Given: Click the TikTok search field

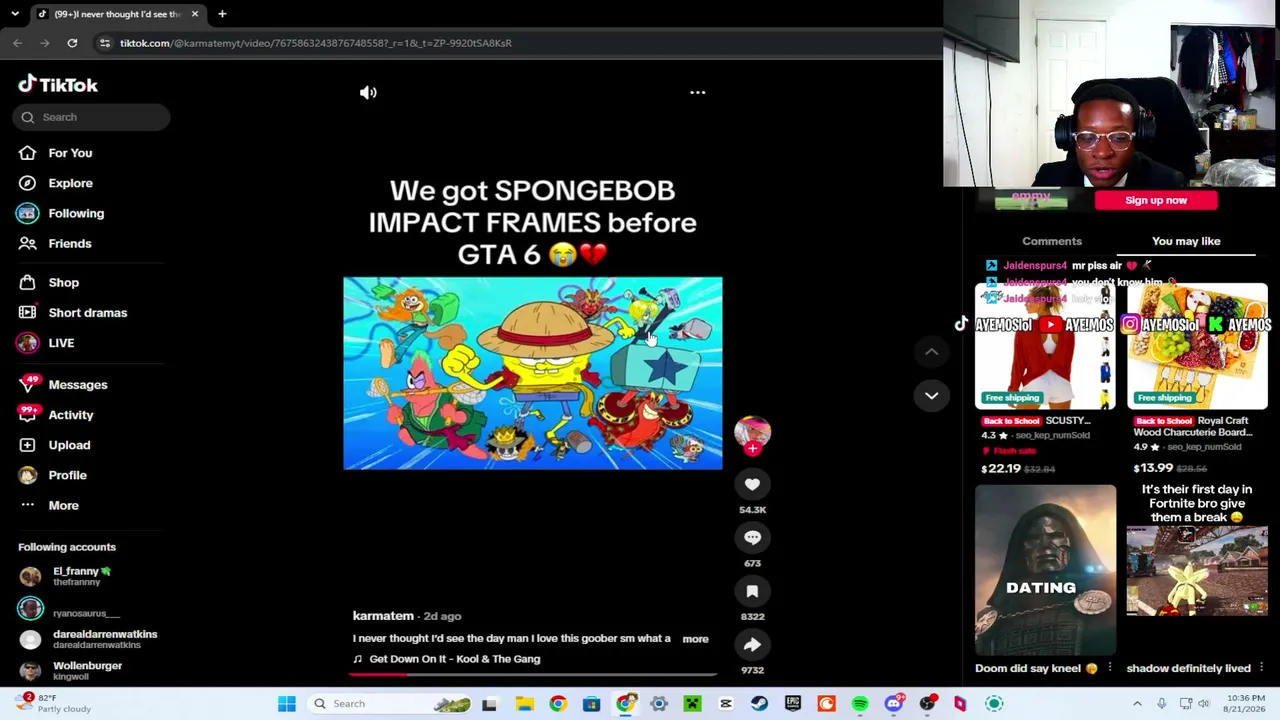Looking at the screenshot, I should (x=92, y=117).
